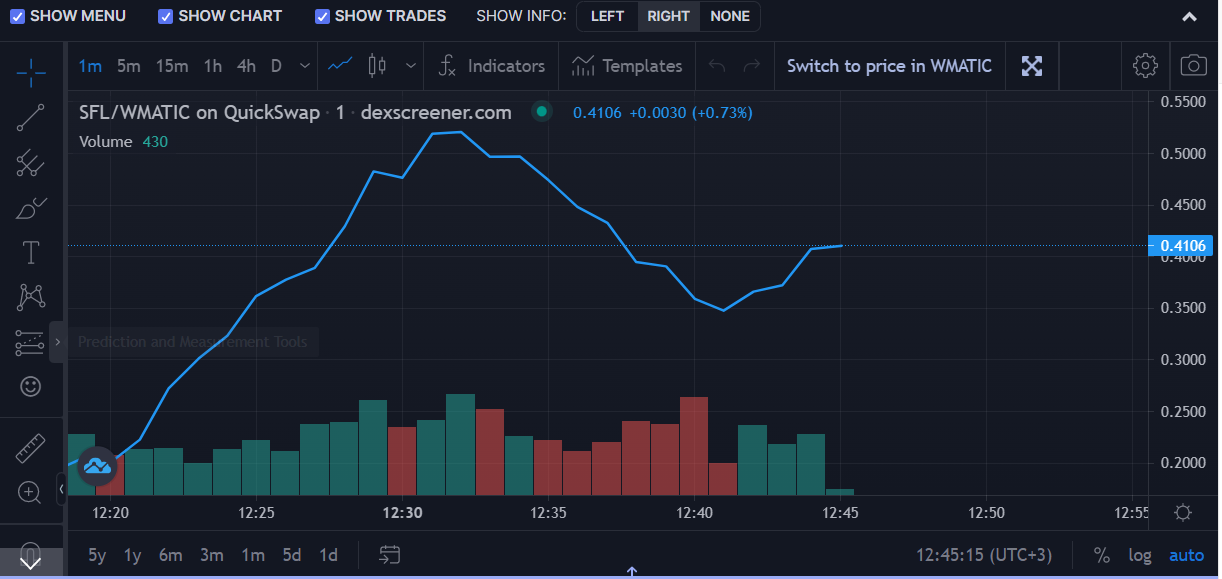
Task: Expand the chart style dropdown arrow
Action: point(411,66)
